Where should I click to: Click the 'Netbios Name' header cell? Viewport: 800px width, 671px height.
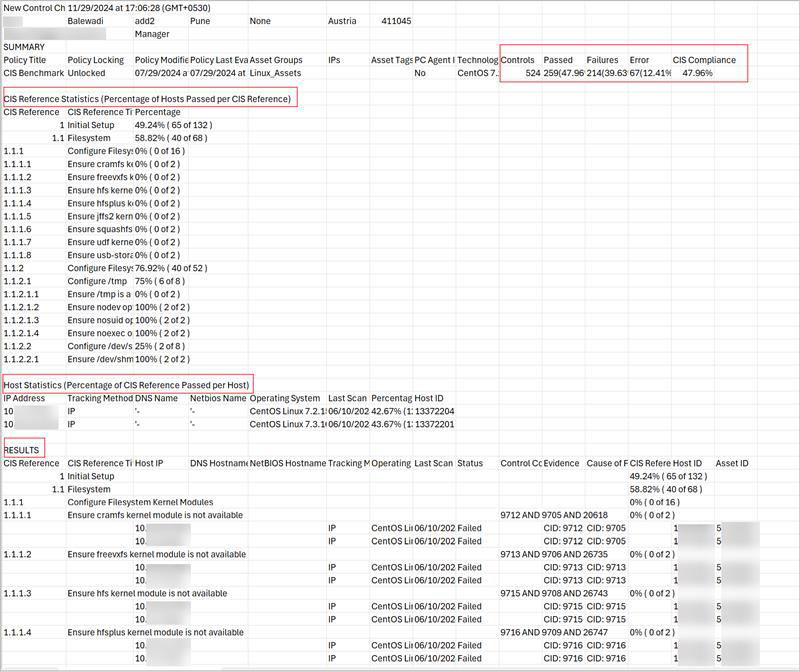tap(218, 399)
